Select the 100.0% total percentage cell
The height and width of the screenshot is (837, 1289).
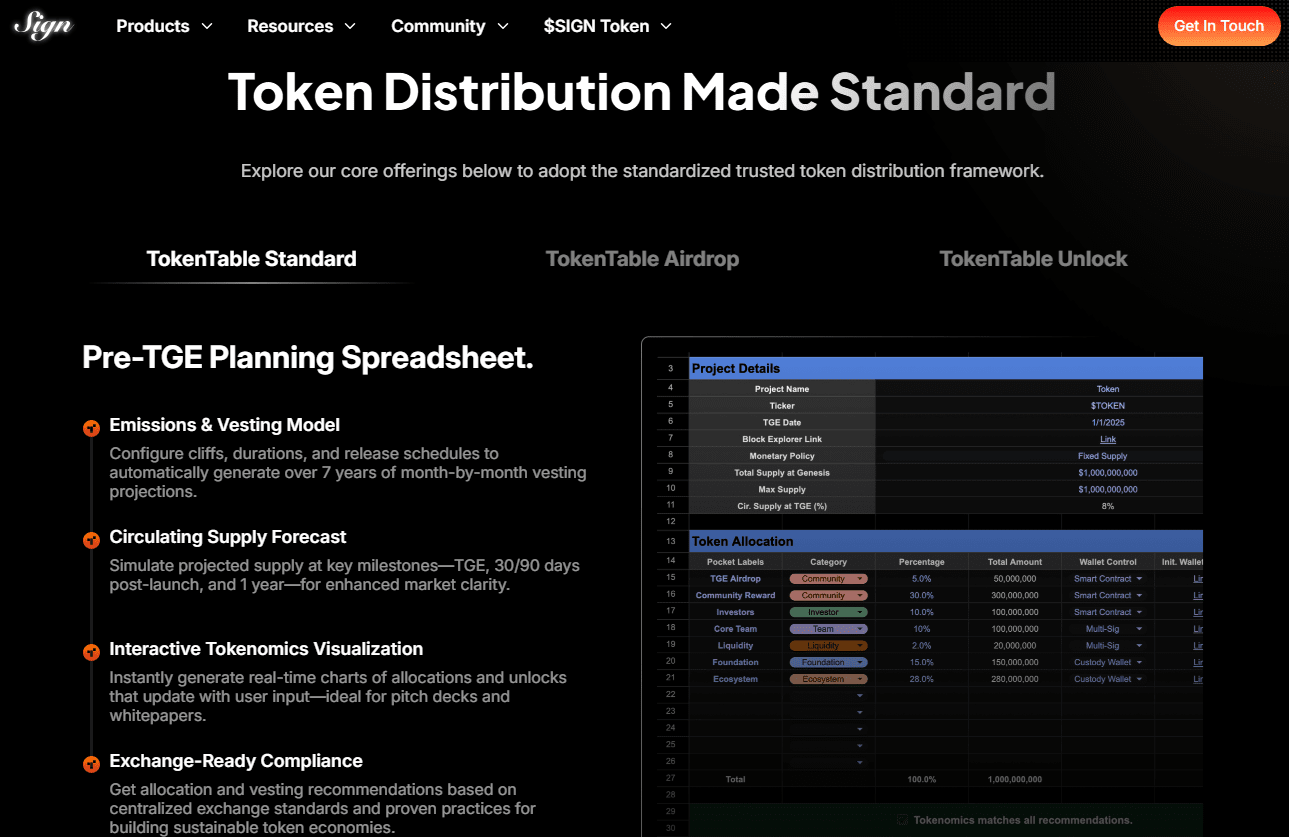(921, 779)
